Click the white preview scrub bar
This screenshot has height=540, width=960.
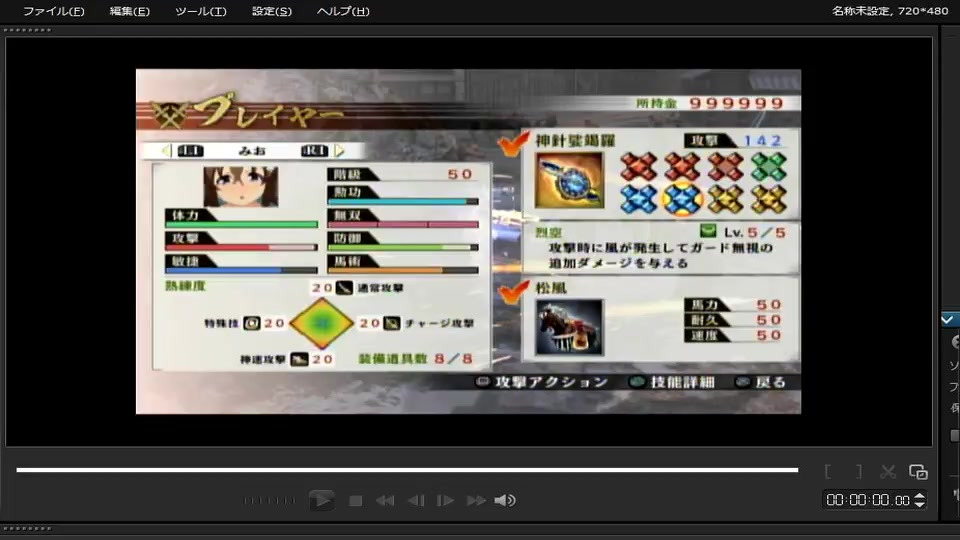pyautogui.click(x=407, y=470)
